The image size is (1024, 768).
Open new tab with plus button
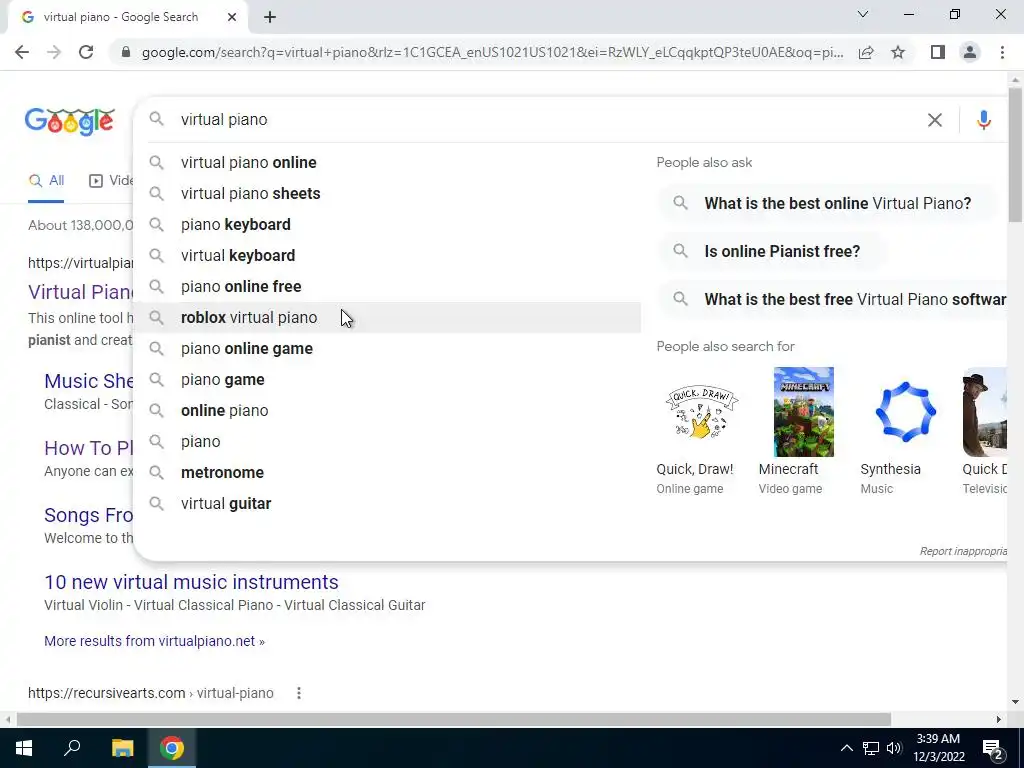coord(270,18)
